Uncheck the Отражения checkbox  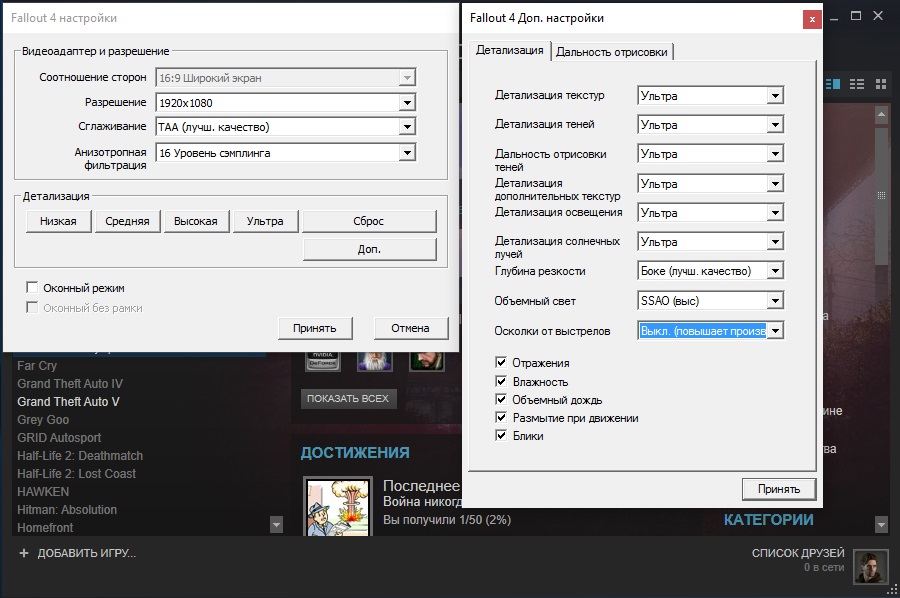click(x=501, y=362)
